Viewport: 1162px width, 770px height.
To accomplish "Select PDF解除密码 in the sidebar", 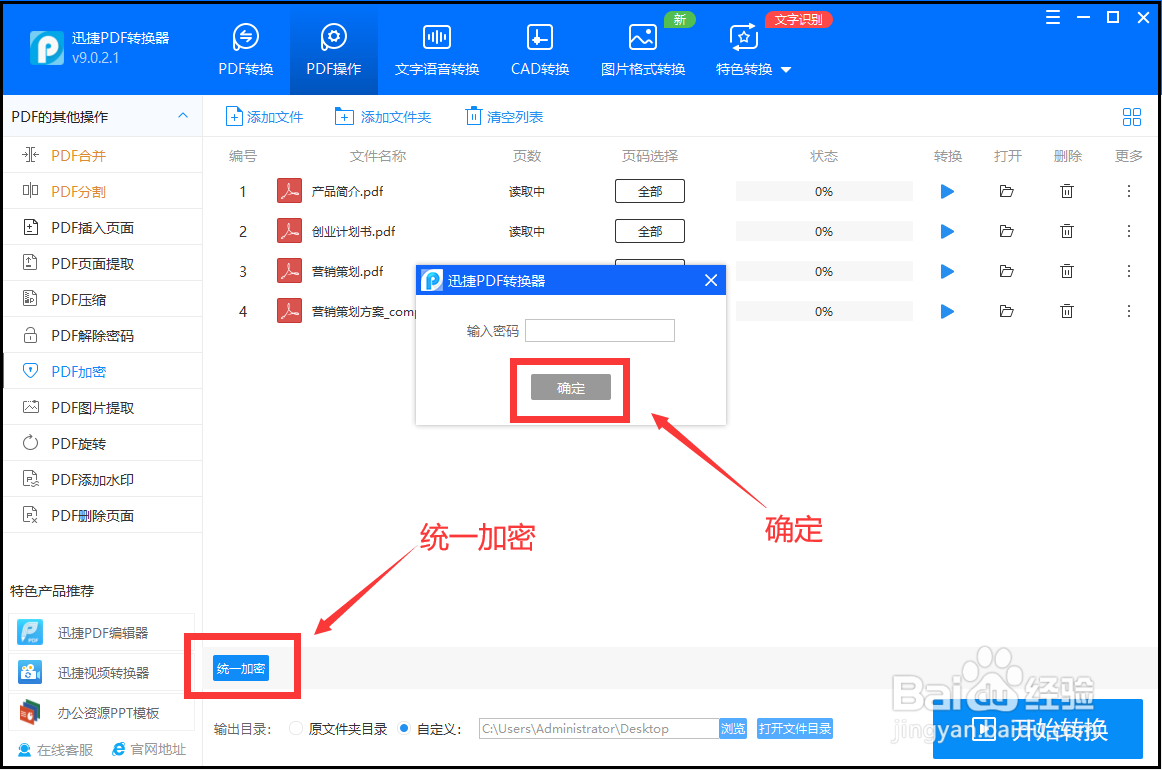I will pos(102,336).
